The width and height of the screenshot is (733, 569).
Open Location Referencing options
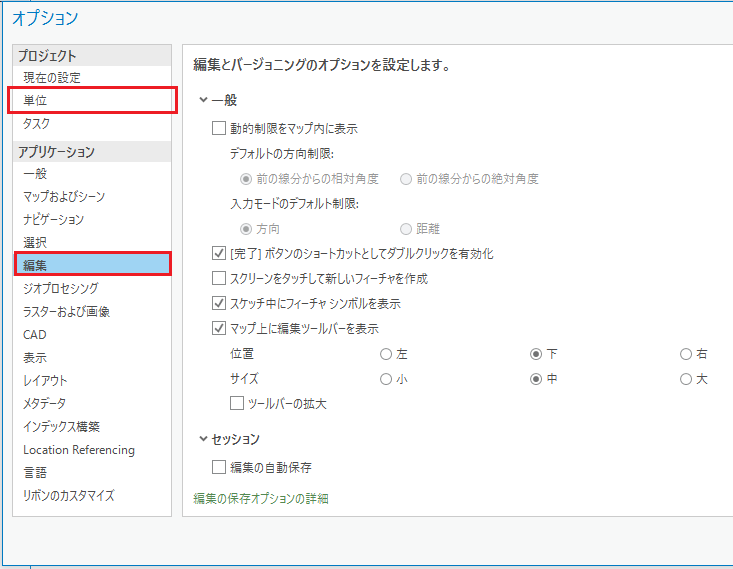[92, 450]
